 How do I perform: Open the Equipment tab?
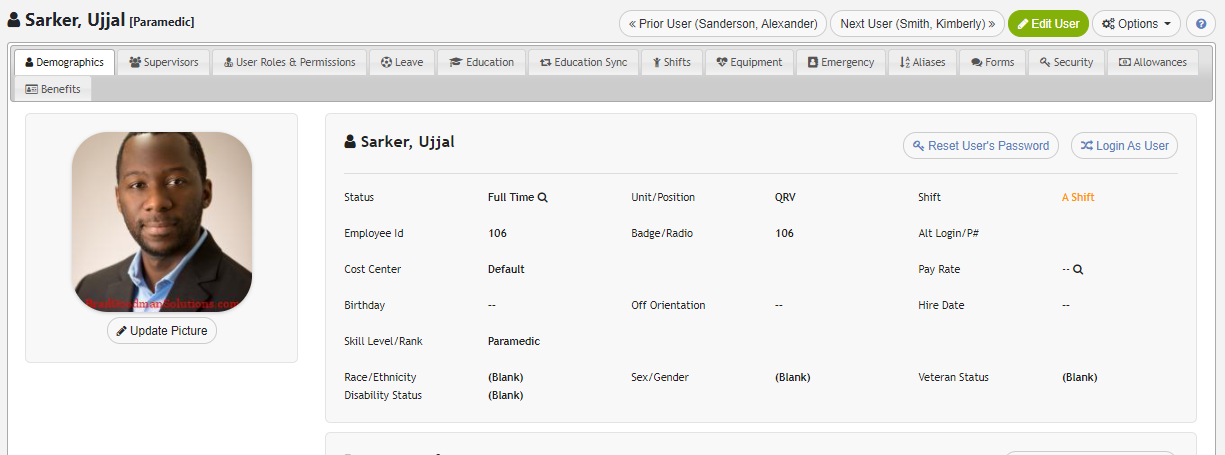point(749,62)
